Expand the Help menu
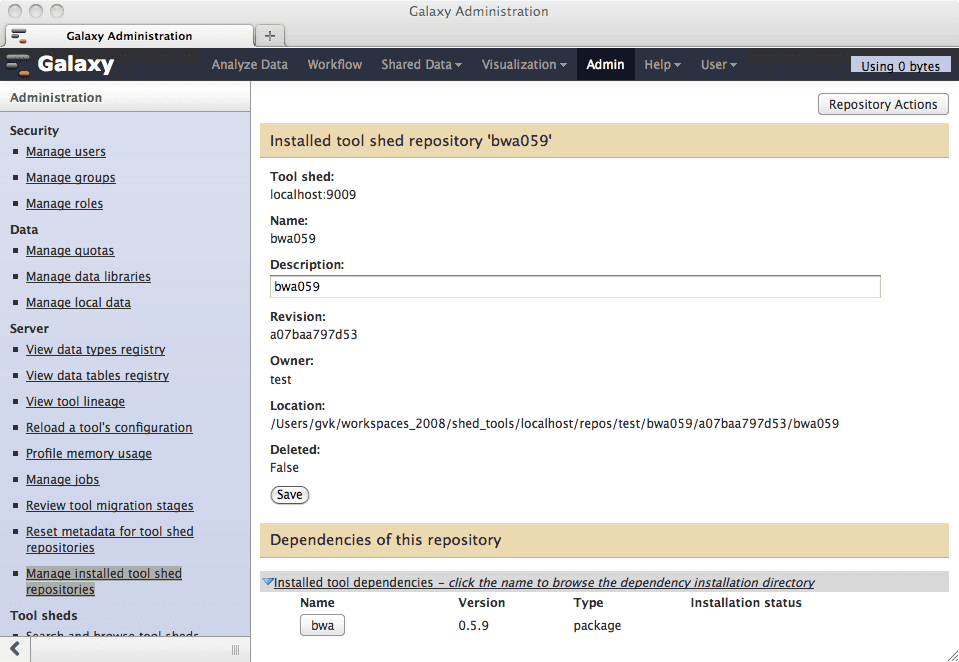The image size is (959, 662). pyautogui.click(x=662, y=65)
